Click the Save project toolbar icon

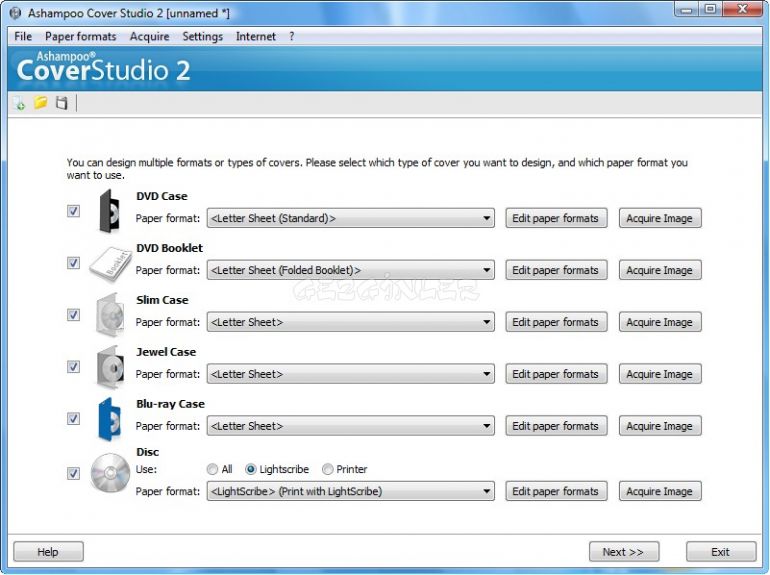[61, 103]
